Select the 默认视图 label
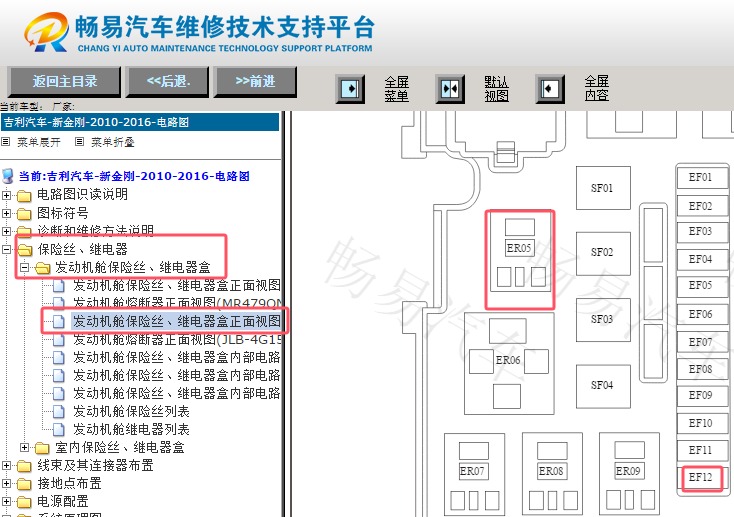 click(x=496, y=89)
